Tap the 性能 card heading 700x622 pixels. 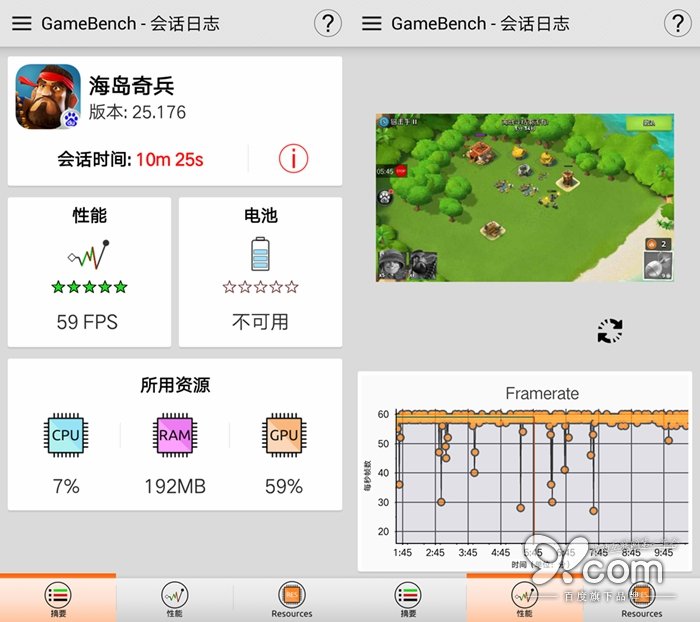89,215
